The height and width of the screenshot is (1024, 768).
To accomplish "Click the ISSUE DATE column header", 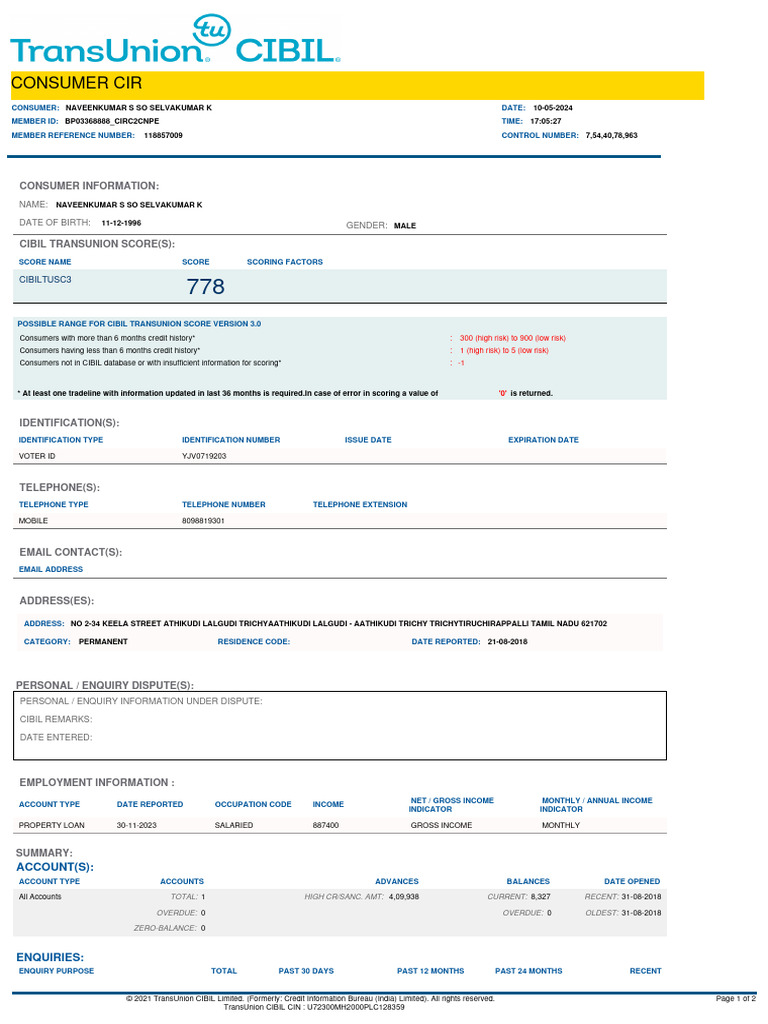I will point(368,440).
